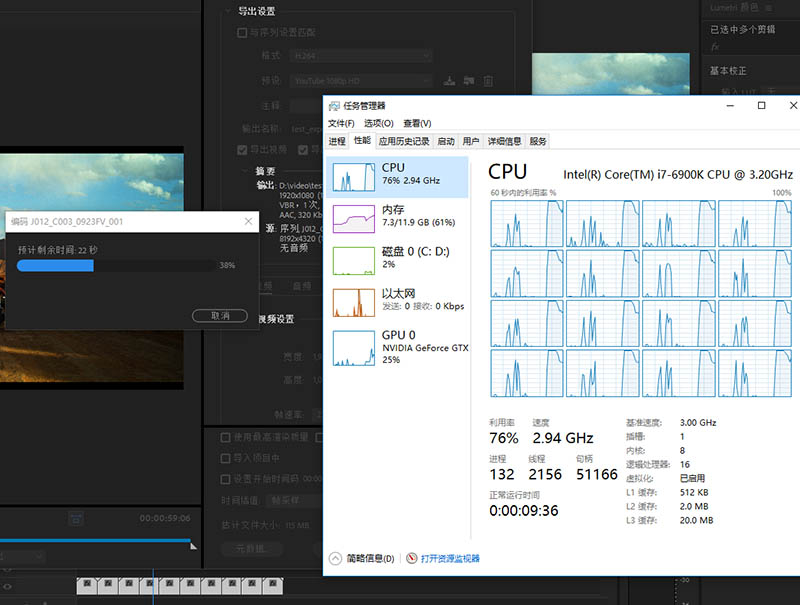Click the icon left of timecode 00:00:59:06

(x=76, y=519)
